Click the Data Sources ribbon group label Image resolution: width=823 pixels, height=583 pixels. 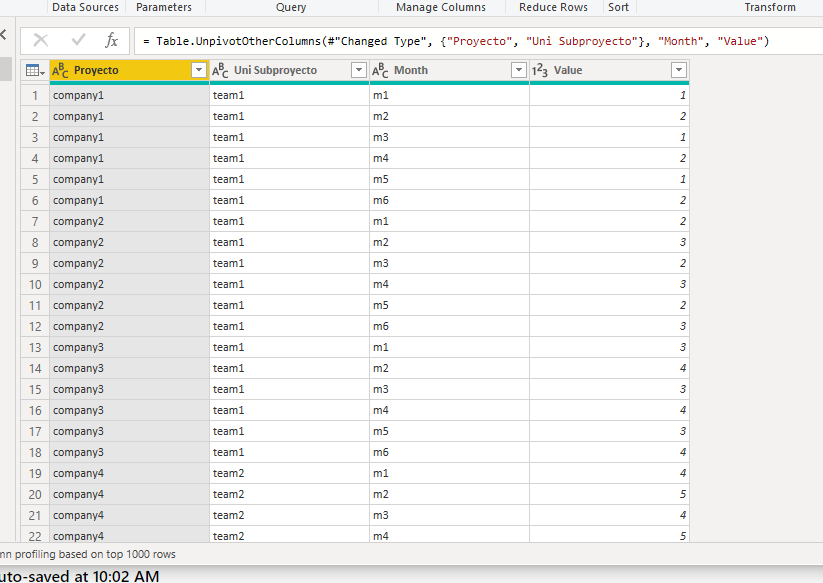tap(85, 7)
